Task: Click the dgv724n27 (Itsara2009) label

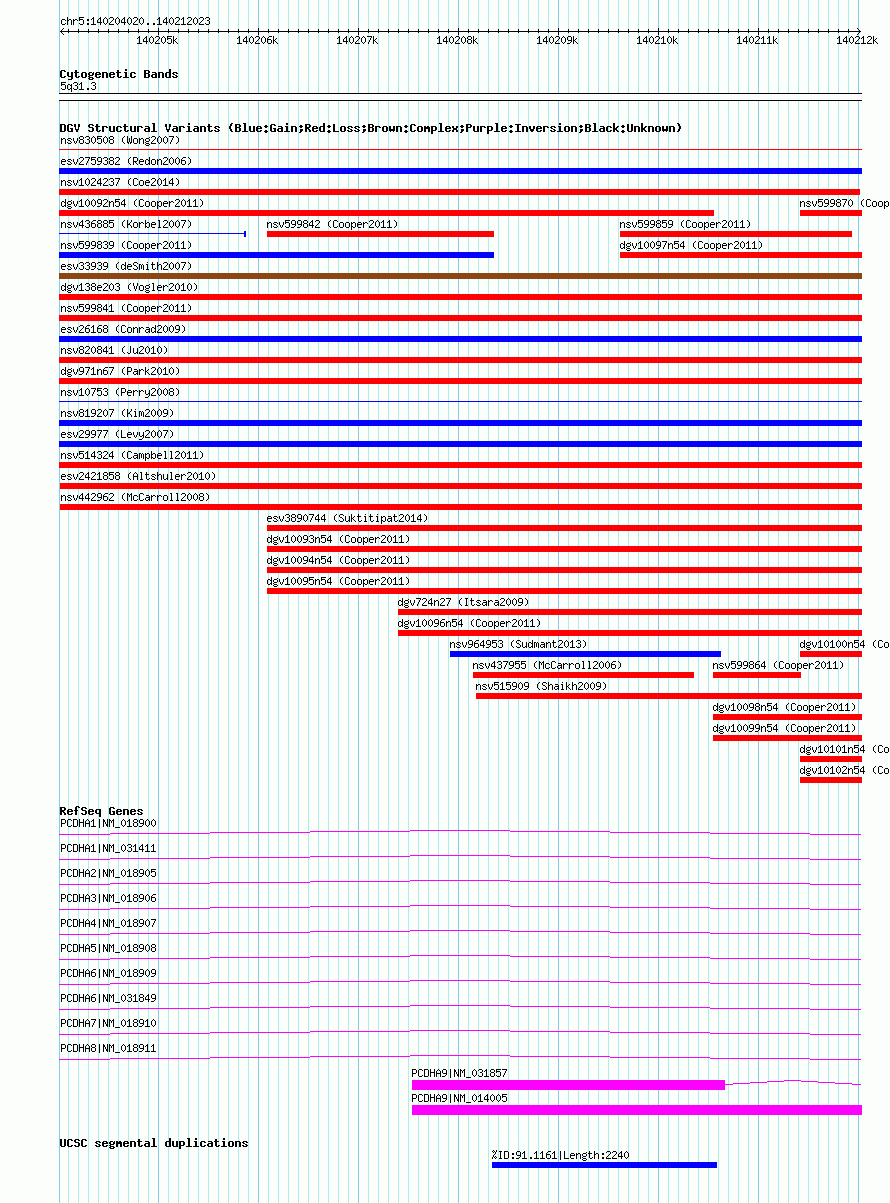Action: point(463,602)
